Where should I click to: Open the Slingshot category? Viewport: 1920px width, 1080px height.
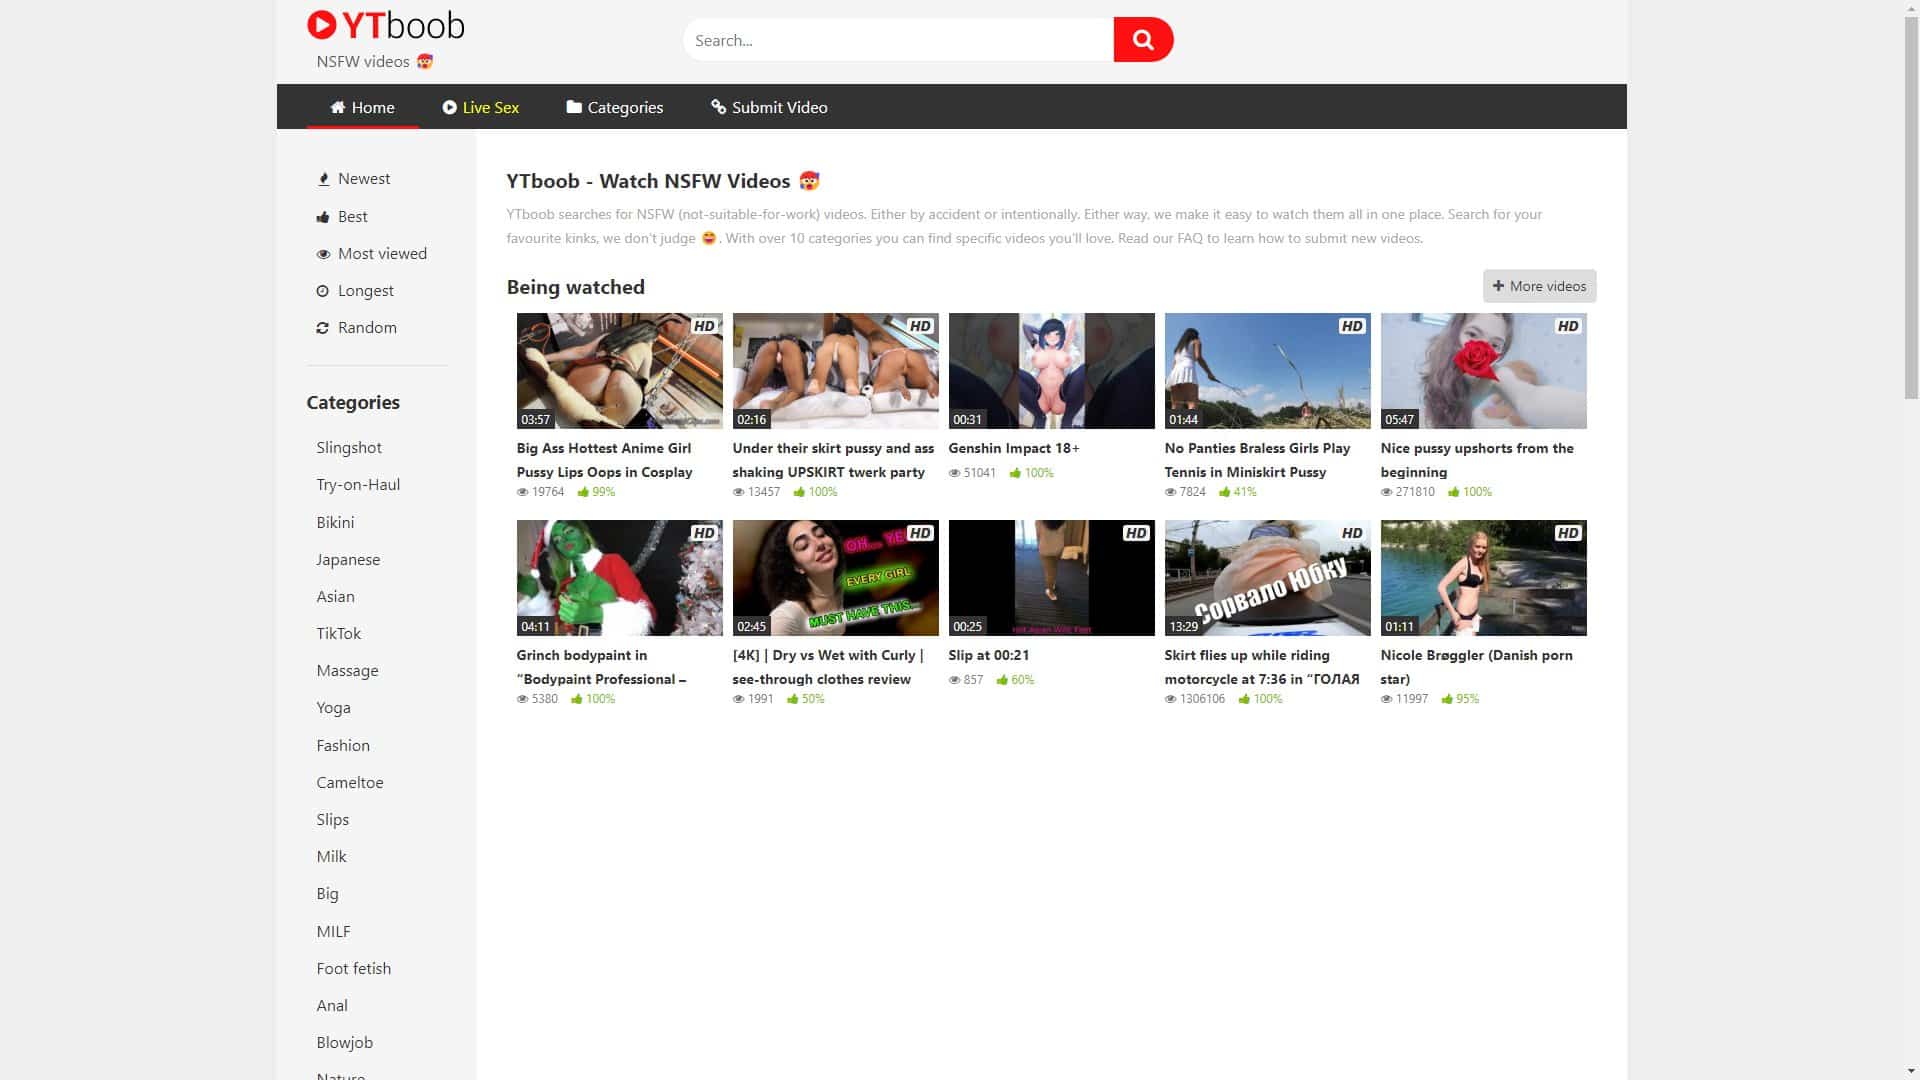pyautogui.click(x=348, y=447)
